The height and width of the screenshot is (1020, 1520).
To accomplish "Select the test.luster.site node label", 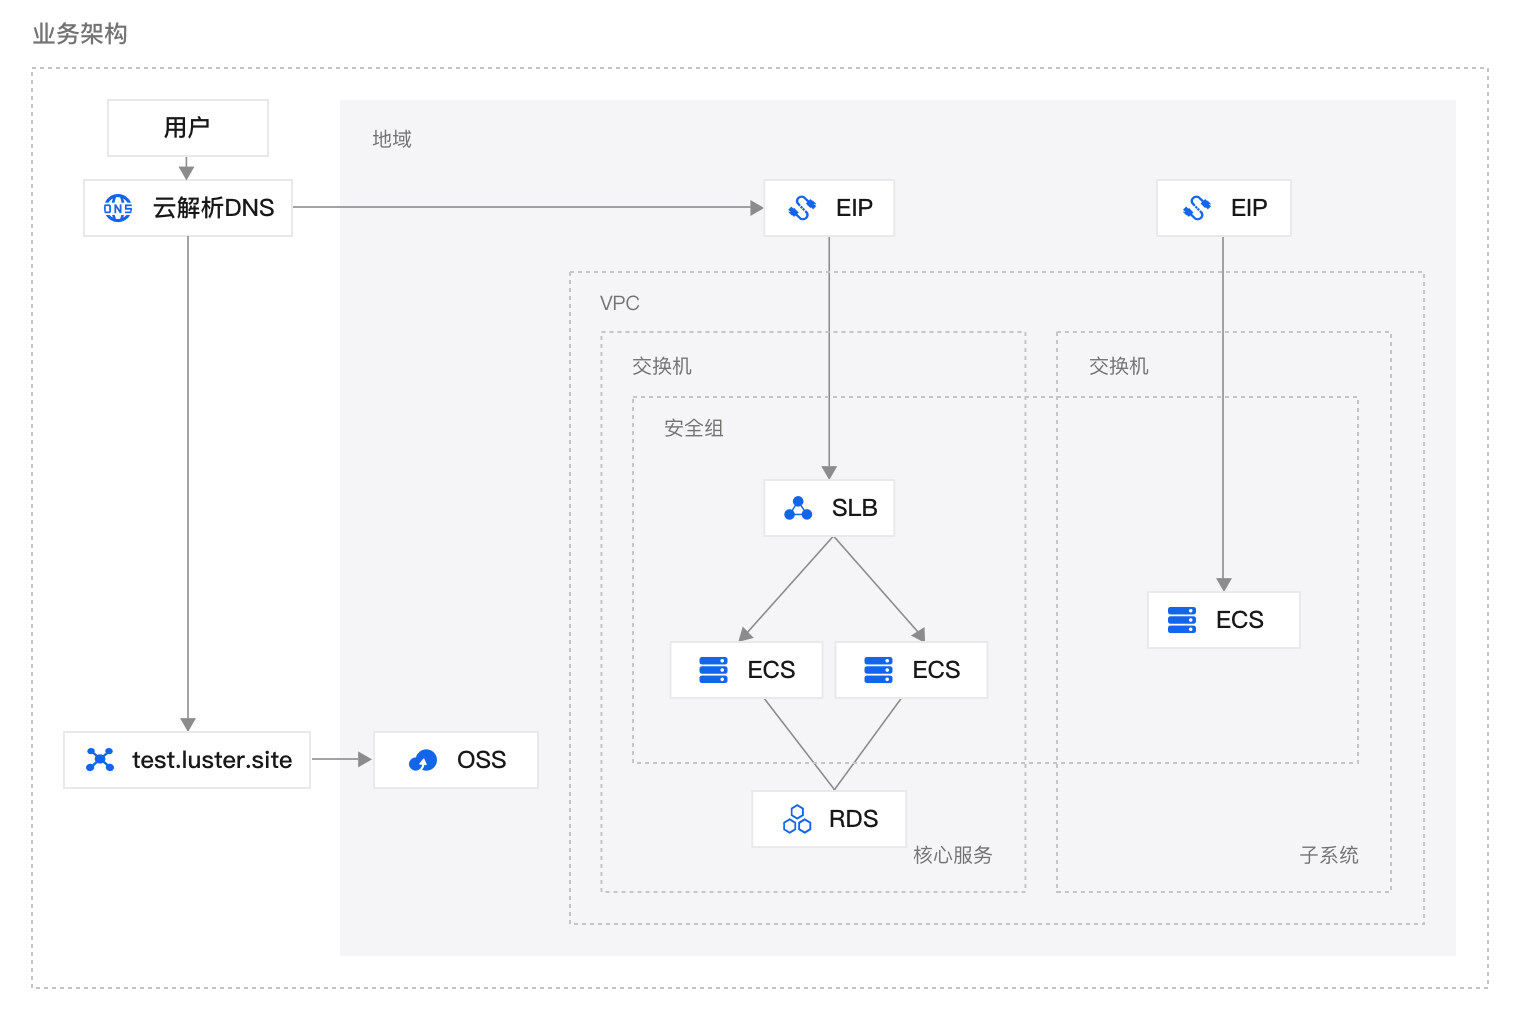I will [x=212, y=760].
